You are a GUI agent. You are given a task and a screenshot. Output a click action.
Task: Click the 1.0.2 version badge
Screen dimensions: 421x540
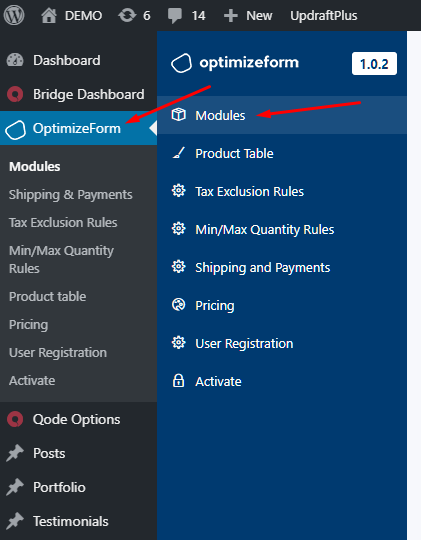(x=374, y=64)
